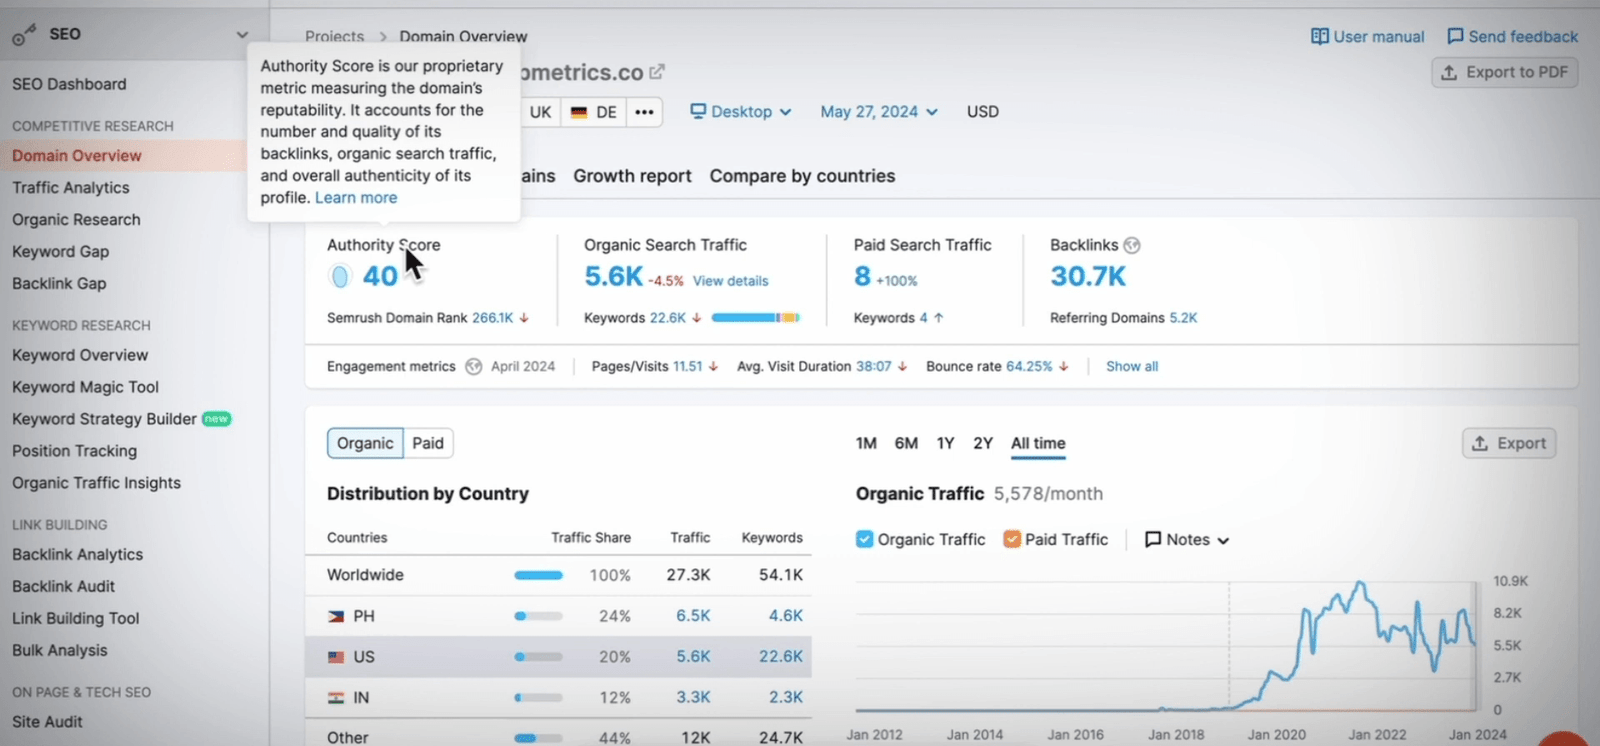
Task: Switch to Compare by countries tab
Action: tap(802, 176)
